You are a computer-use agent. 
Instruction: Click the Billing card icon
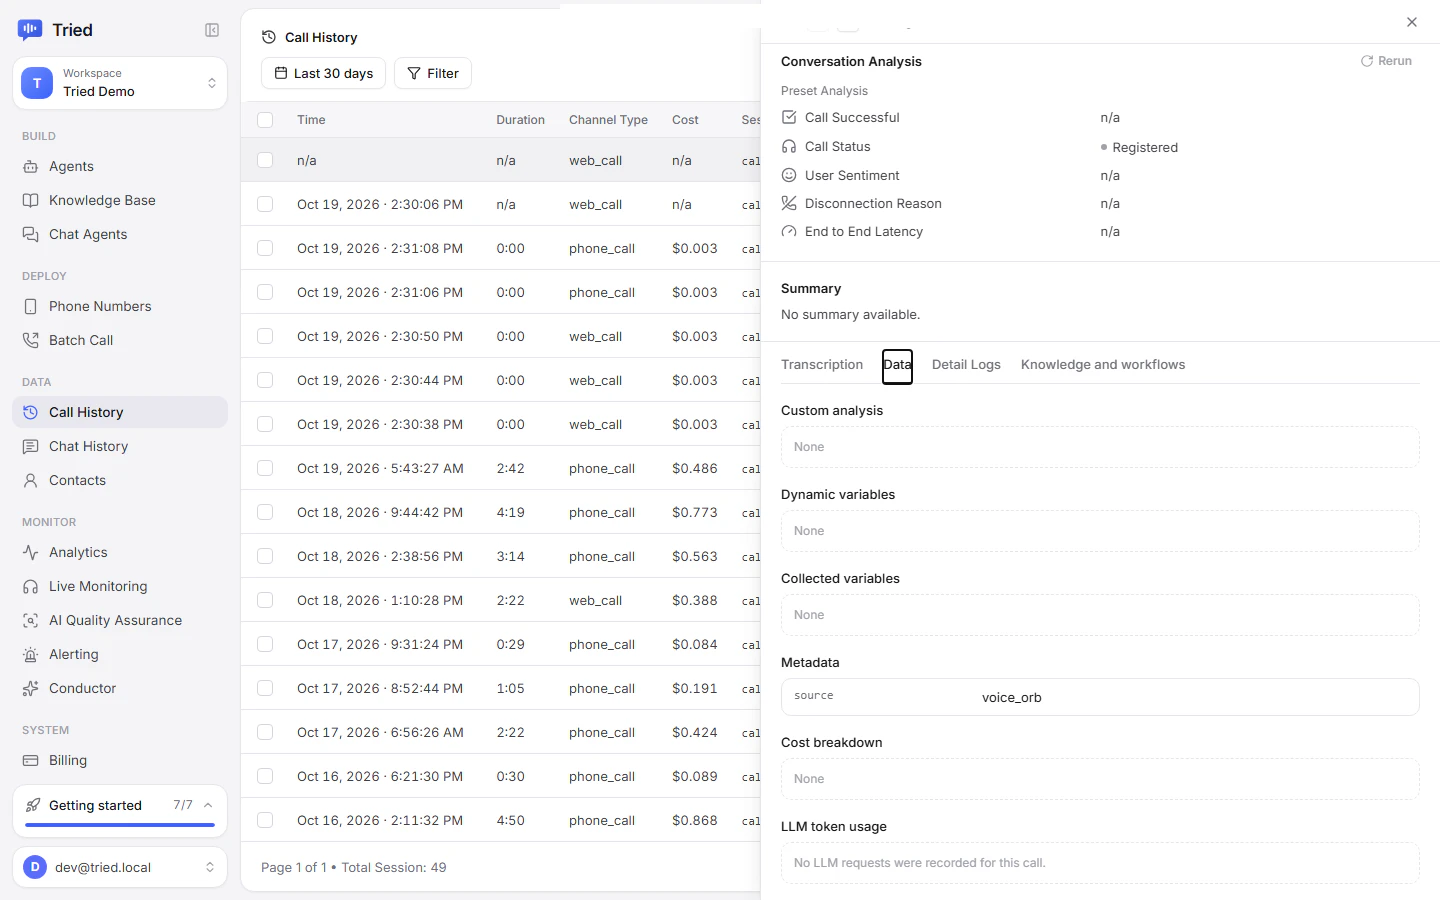point(31,760)
